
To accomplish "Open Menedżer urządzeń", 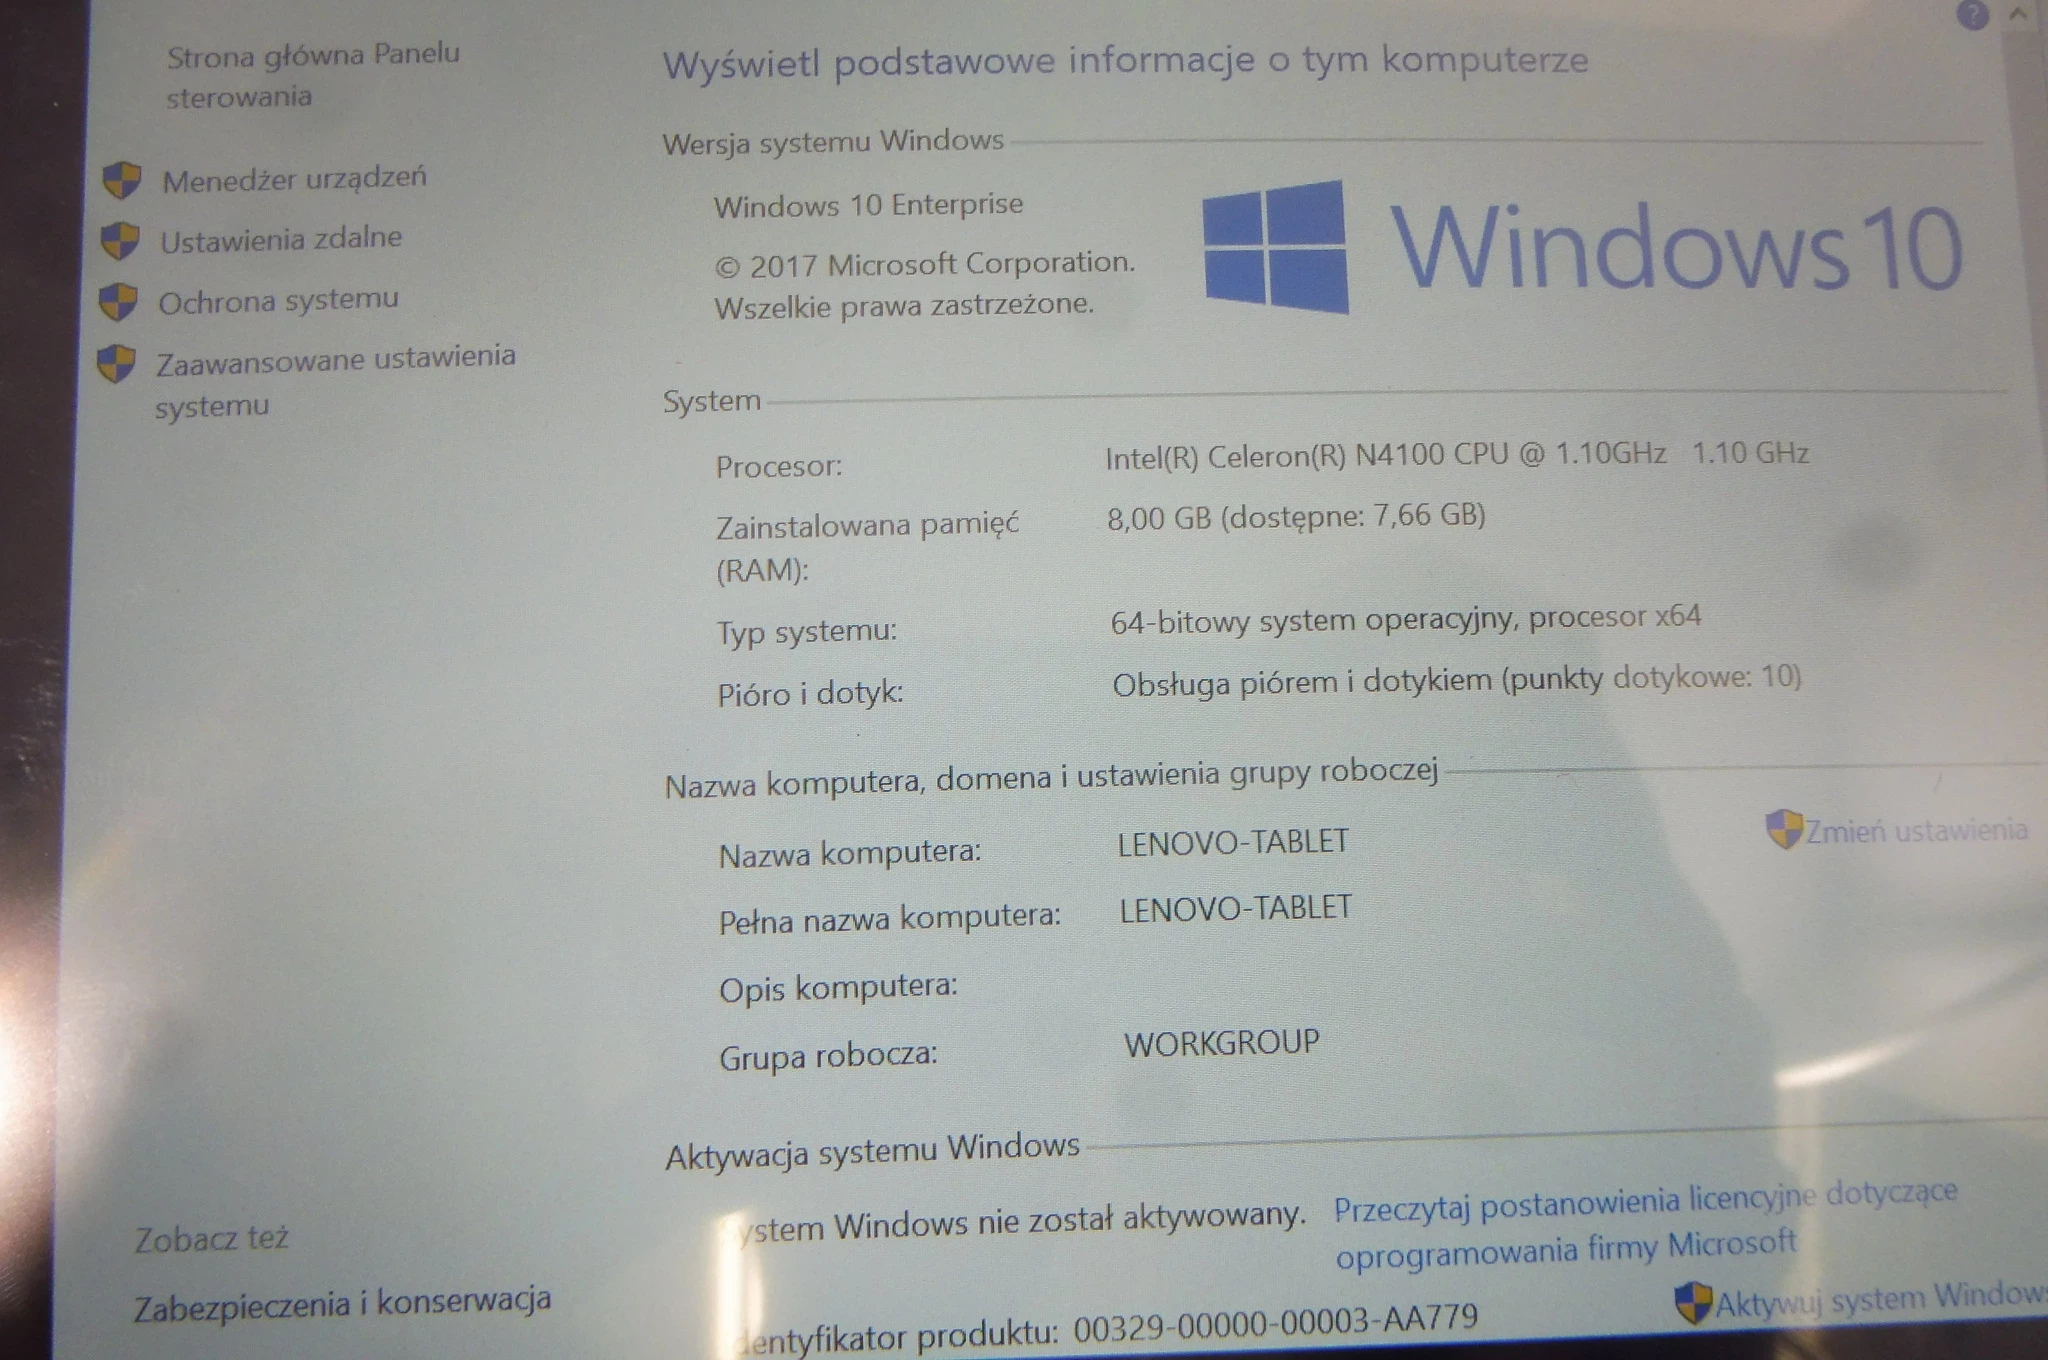I will (297, 179).
